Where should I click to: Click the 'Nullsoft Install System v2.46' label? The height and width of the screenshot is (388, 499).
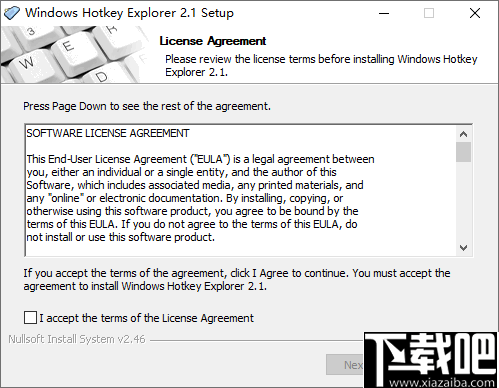(x=77, y=339)
